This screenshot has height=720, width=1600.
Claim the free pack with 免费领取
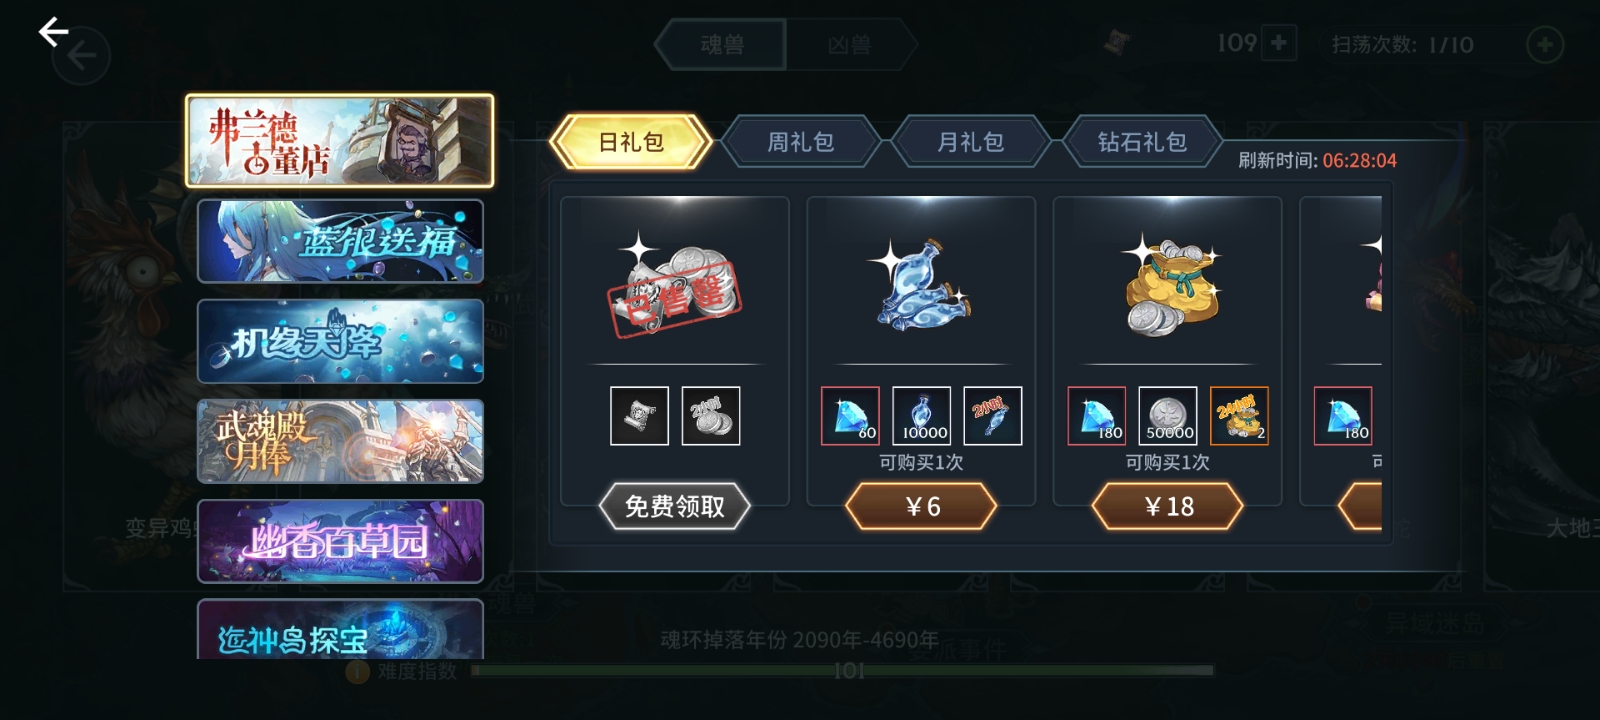[x=675, y=507]
